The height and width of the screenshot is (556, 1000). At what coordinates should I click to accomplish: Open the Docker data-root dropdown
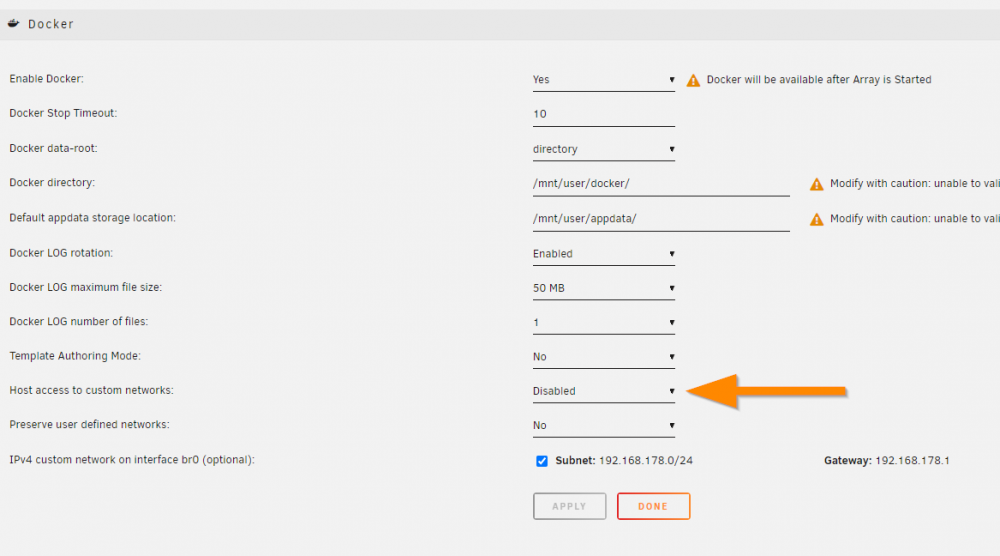pos(603,149)
